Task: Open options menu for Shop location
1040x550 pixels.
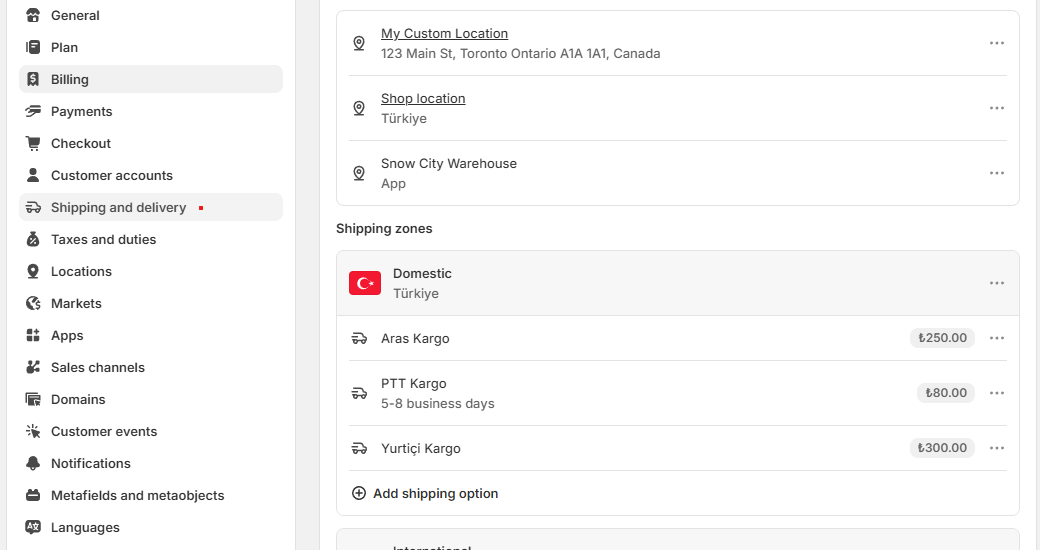Action: coord(996,108)
